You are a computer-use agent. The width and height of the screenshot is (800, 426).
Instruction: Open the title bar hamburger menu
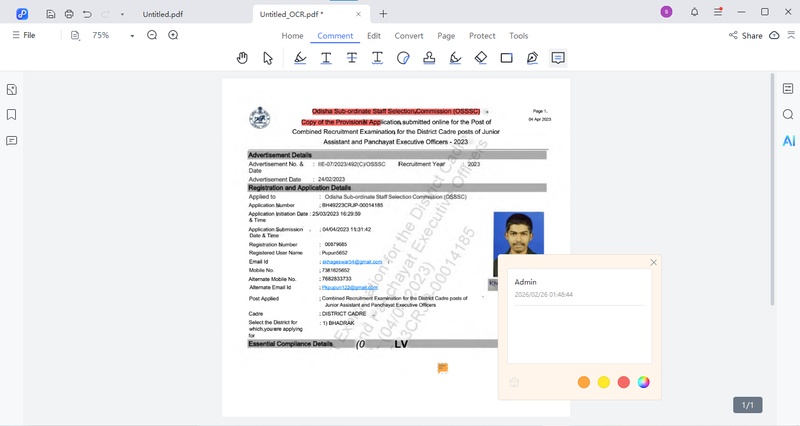(x=718, y=12)
